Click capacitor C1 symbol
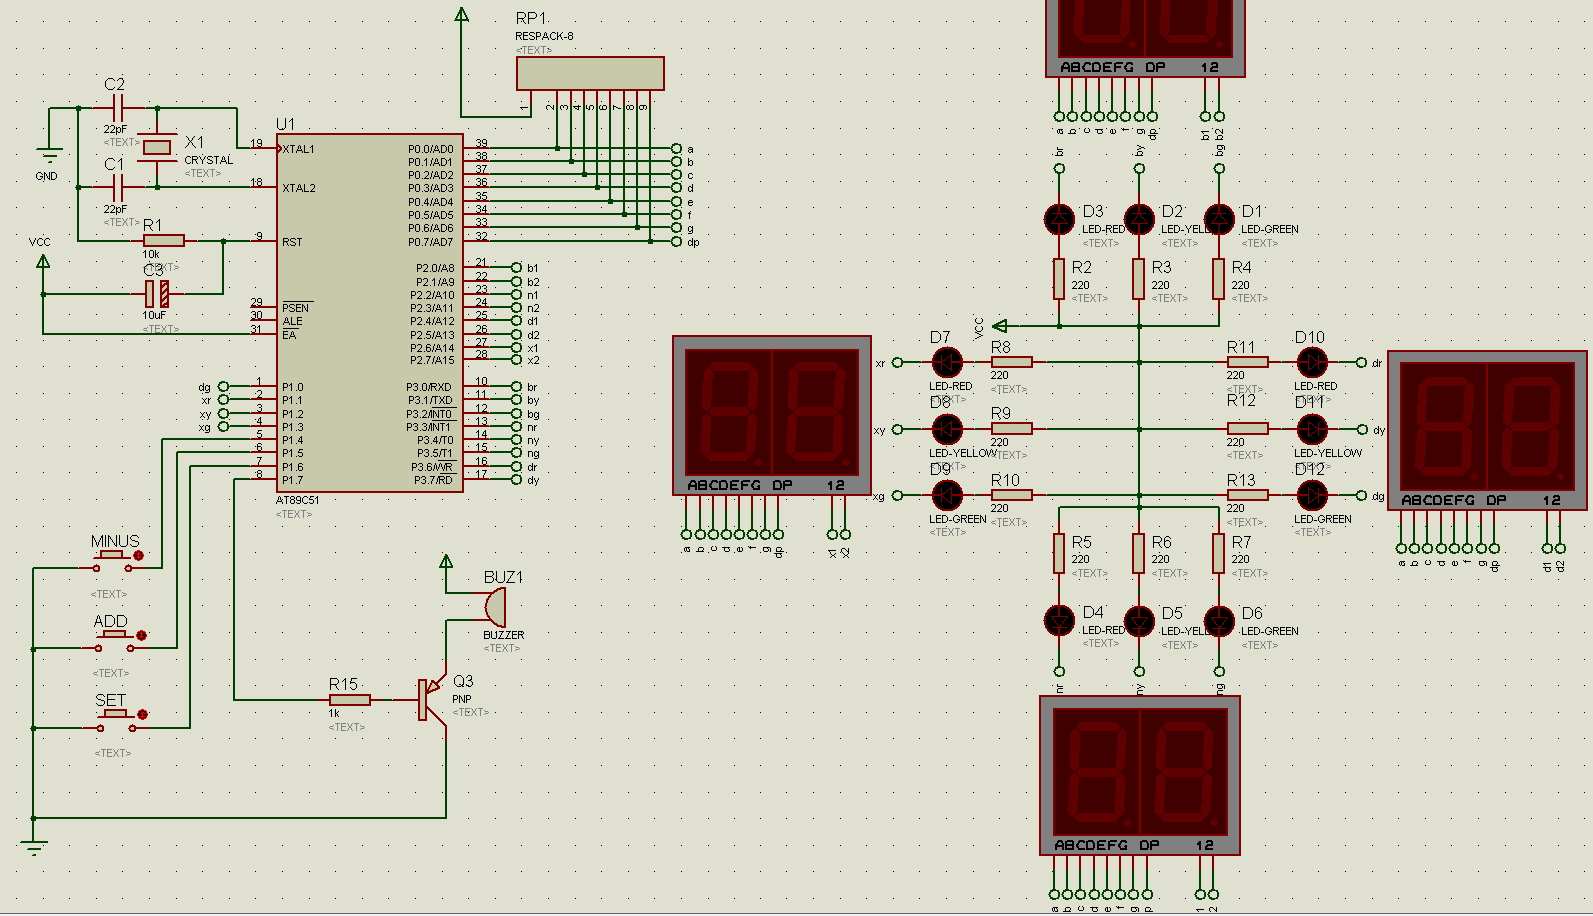 (116, 187)
